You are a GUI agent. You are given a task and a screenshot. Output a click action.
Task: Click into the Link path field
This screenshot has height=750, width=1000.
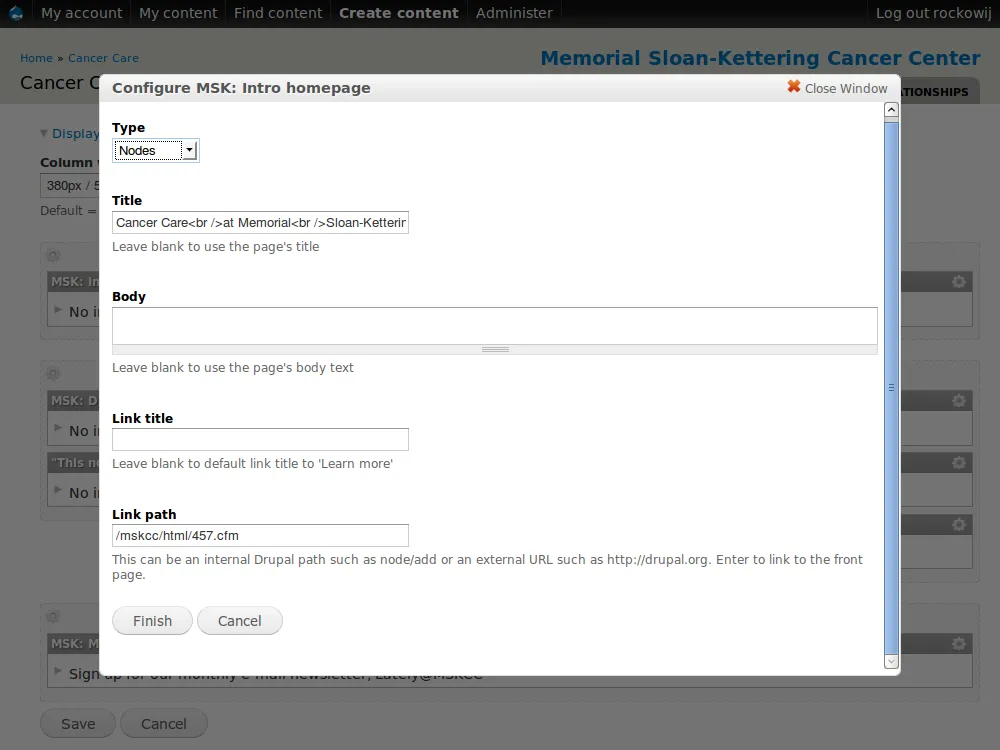pyautogui.click(x=260, y=536)
